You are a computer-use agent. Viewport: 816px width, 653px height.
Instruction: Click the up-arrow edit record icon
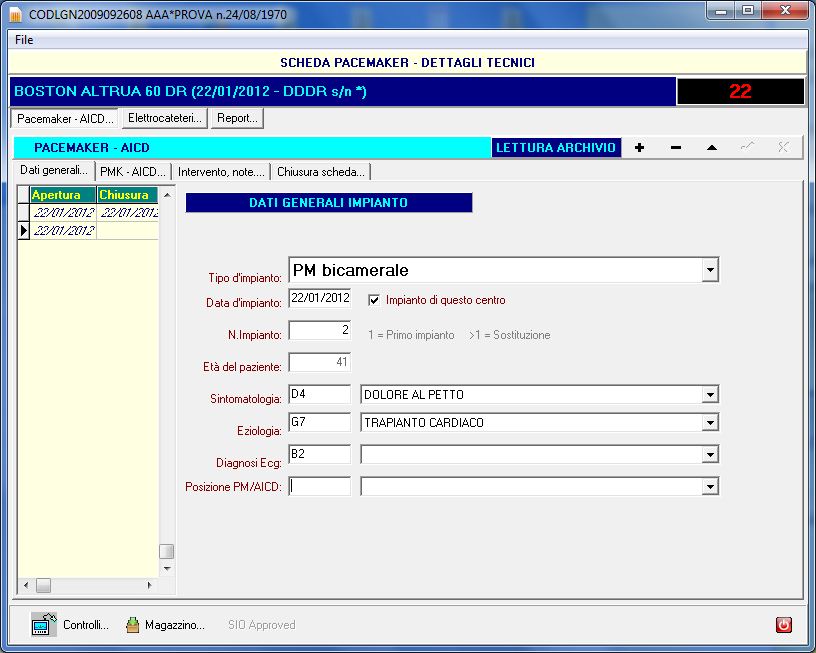click(712, 148)
